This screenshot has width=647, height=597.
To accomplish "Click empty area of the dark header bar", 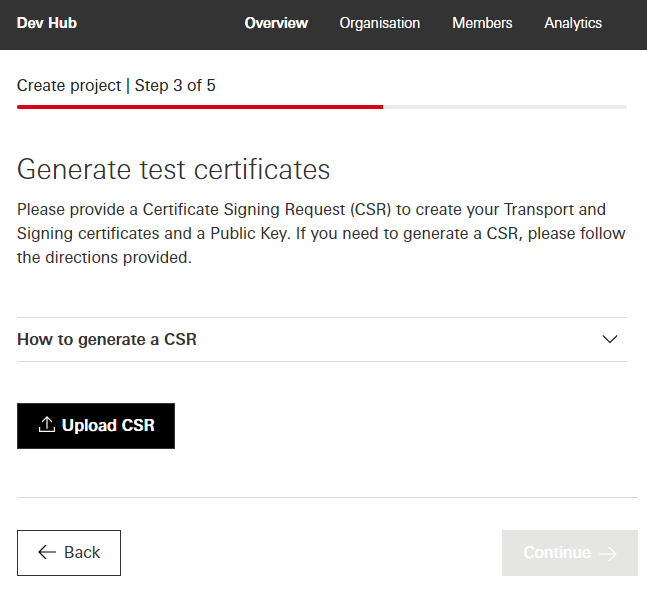I will click(x=160, y=23).
